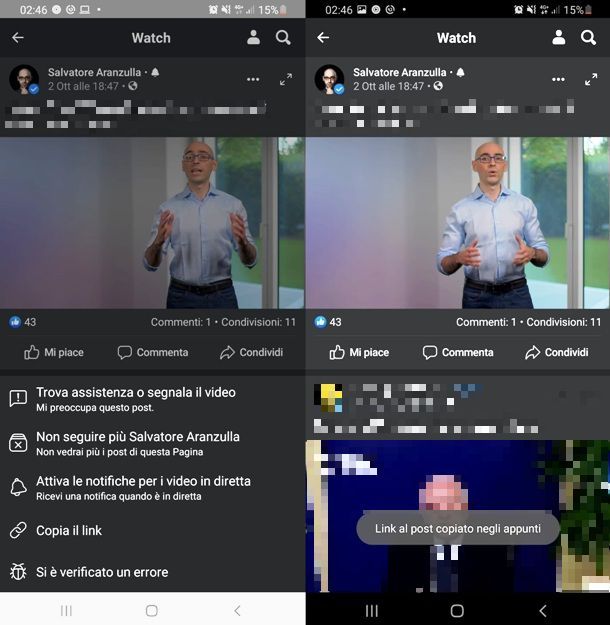
Task: Go back using right screenshot's back arrow
Action: tap(323, 38)
